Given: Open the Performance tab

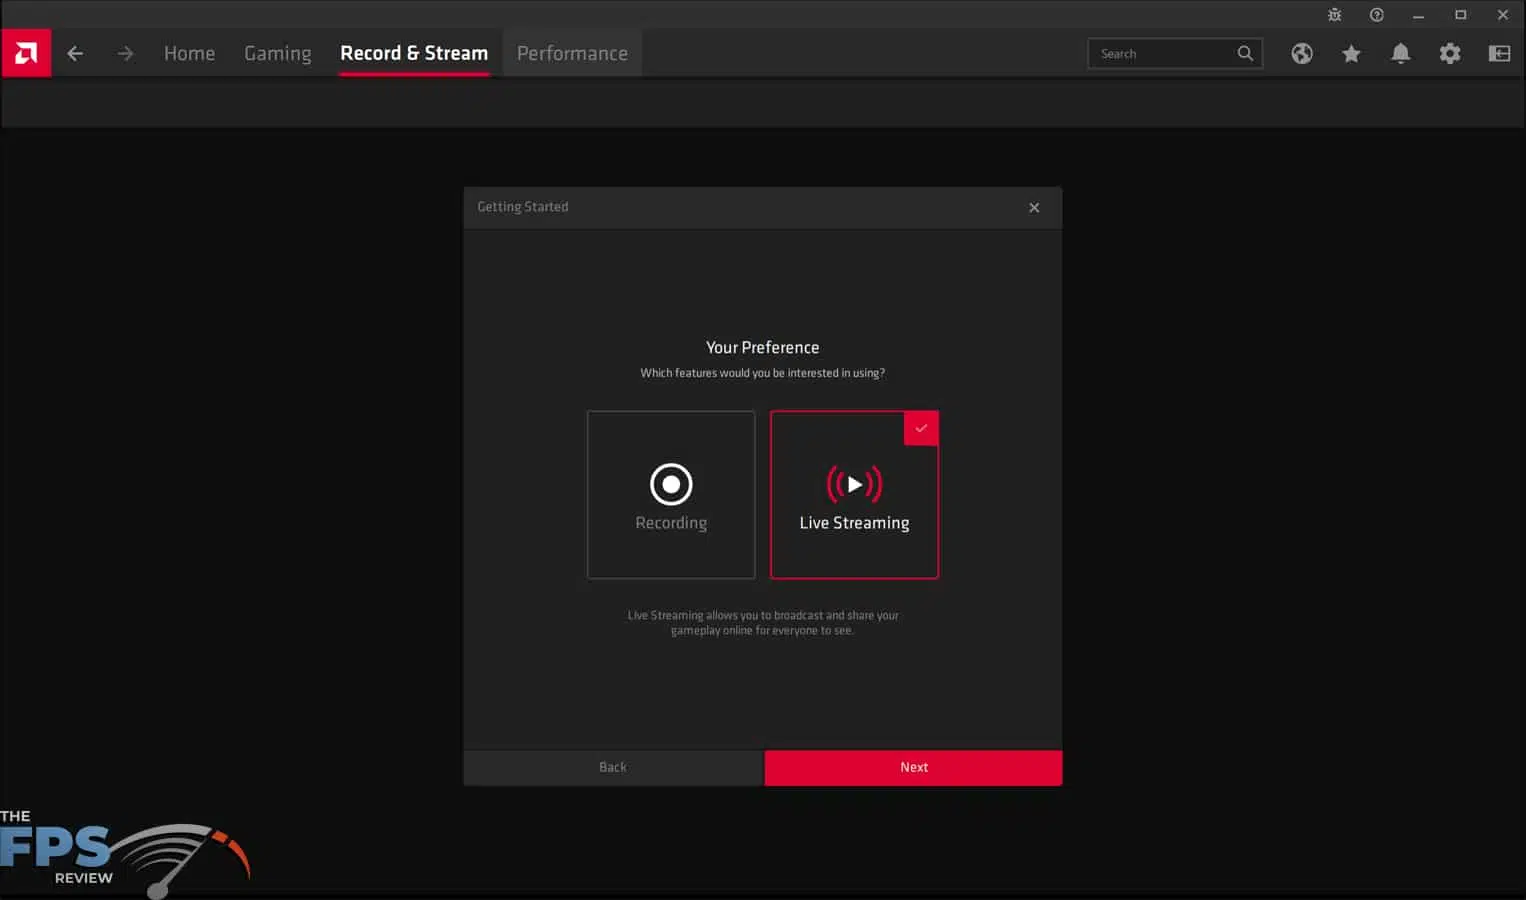Looking at the screenshot, I should tap(572, 53).
